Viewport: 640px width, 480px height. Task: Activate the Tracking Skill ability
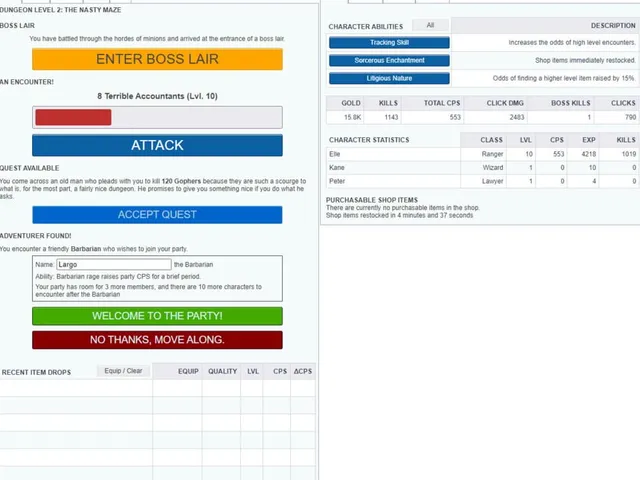click(389, 42)
